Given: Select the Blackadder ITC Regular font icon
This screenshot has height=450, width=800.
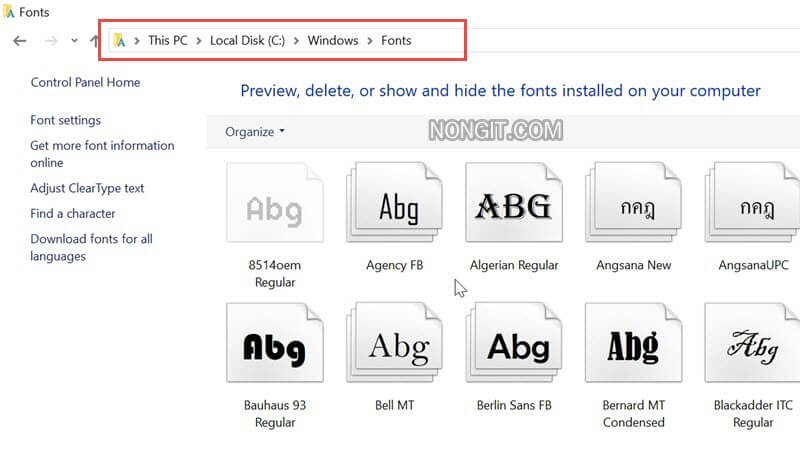Looking at the screenshot, I should click(752, 343).
